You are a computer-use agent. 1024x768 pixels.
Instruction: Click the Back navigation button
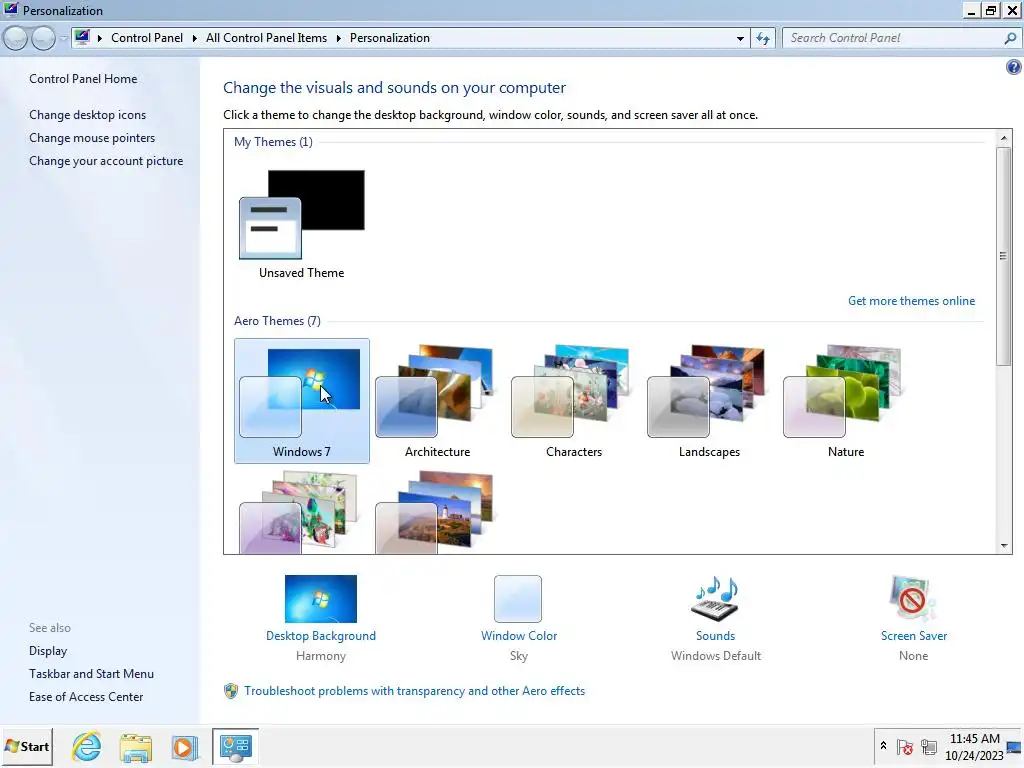click(x=15, y=39)
